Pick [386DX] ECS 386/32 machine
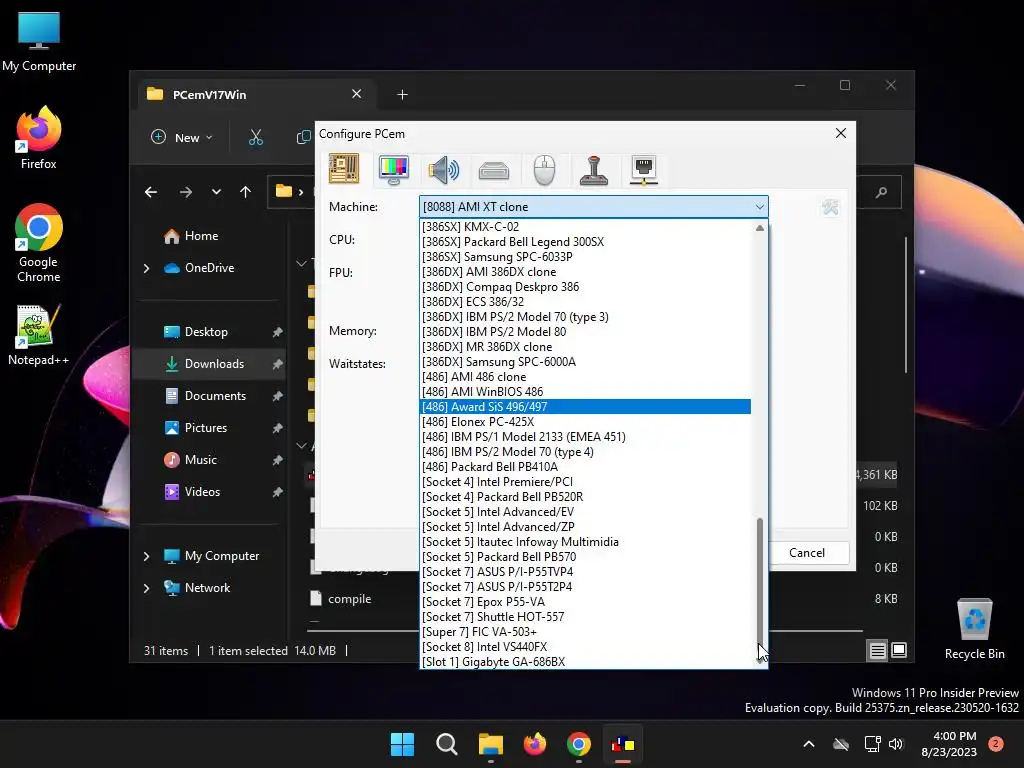The height and width of the screenshot is (768, 1024). pyautogui.click(x=585, y=302)
